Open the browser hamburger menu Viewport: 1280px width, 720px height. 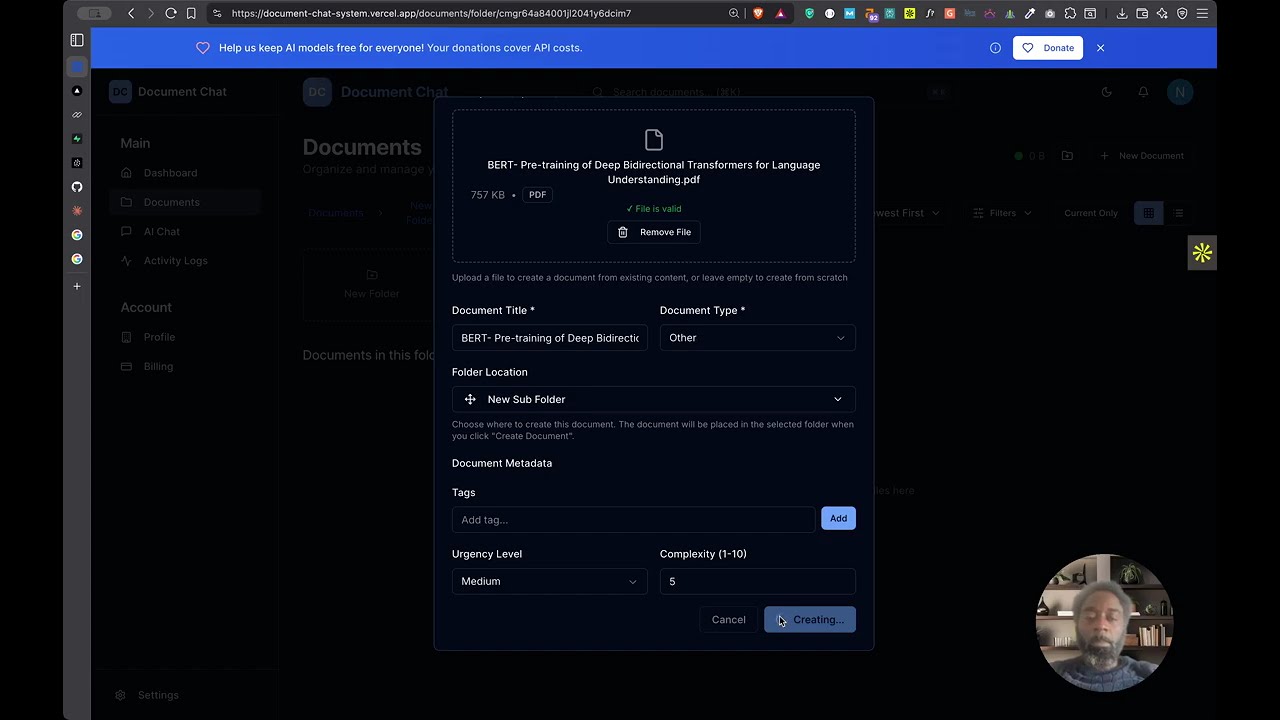point(1202,13)
